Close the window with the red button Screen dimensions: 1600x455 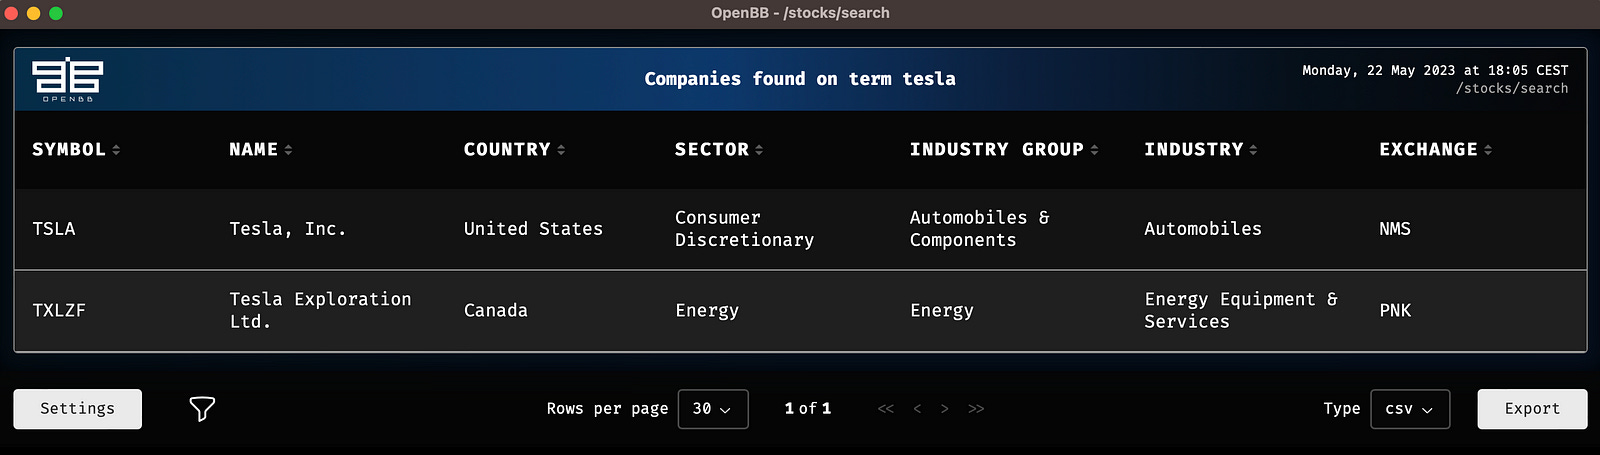pos(12,13)
